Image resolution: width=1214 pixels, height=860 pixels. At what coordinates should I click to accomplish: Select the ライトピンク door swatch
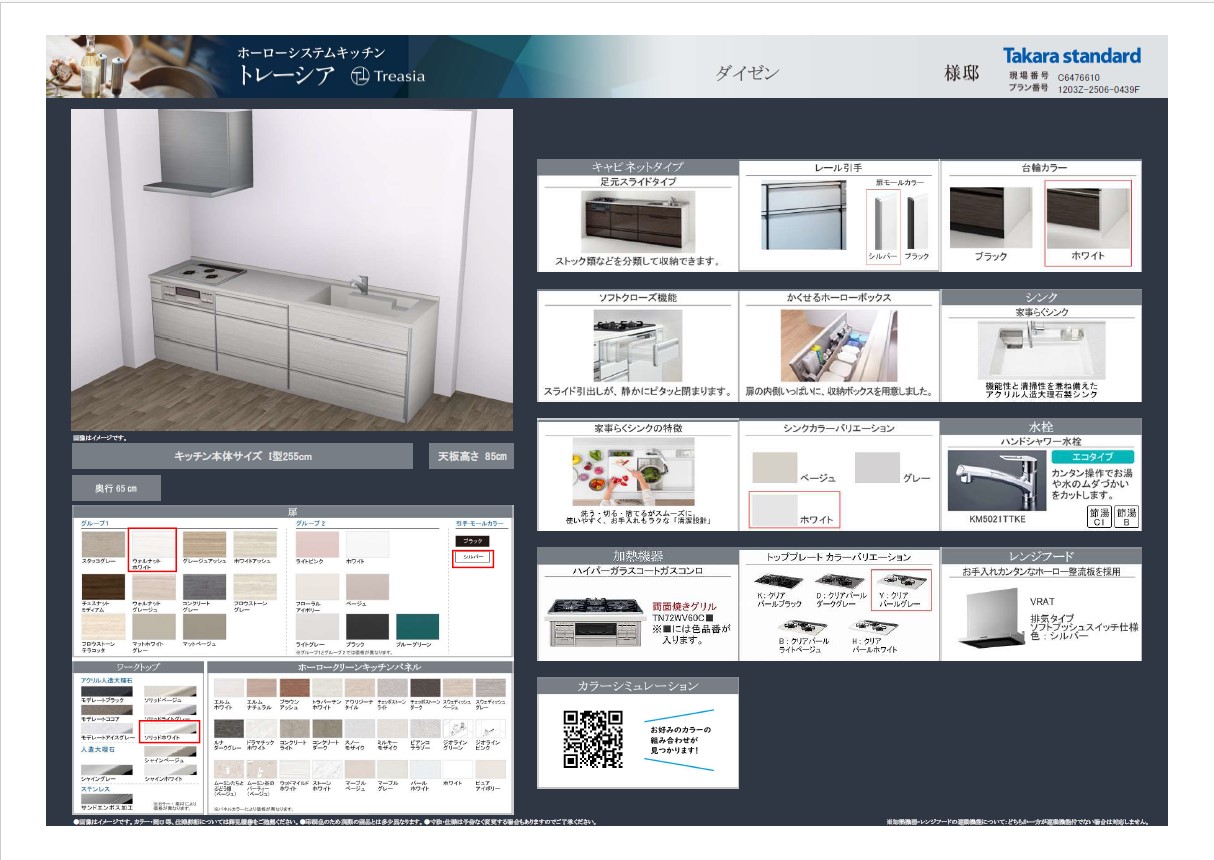317,544
